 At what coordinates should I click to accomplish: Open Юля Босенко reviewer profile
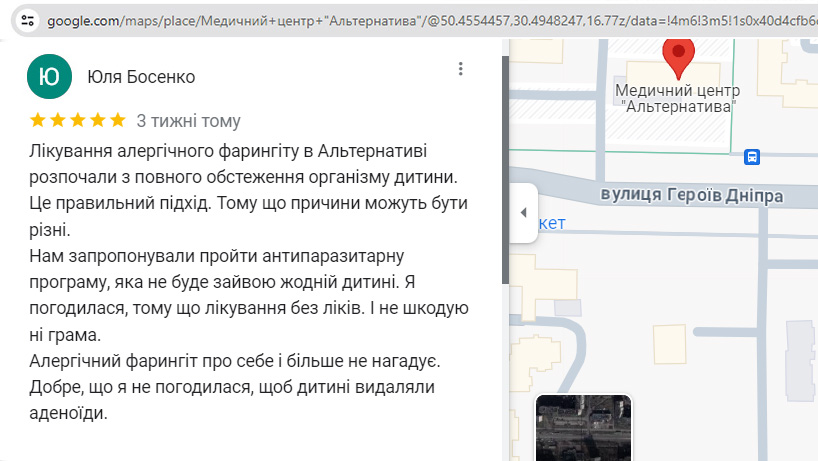tap(141, 77)
